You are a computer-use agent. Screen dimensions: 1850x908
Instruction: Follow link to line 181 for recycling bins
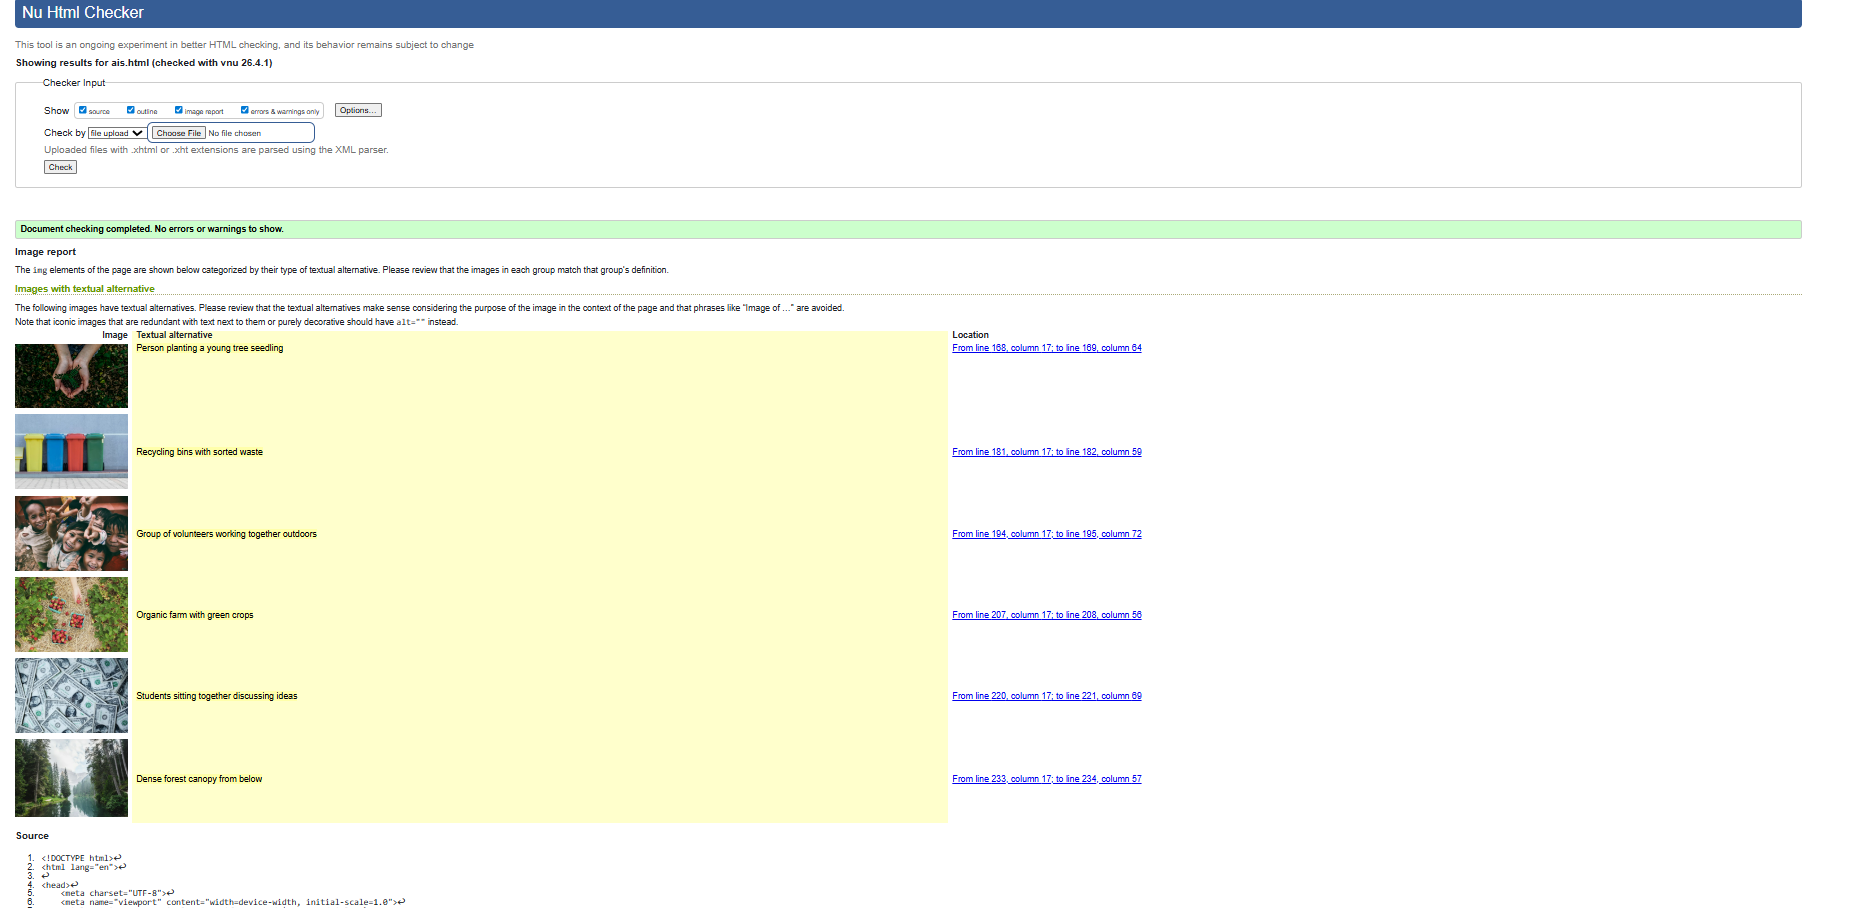1046,451
